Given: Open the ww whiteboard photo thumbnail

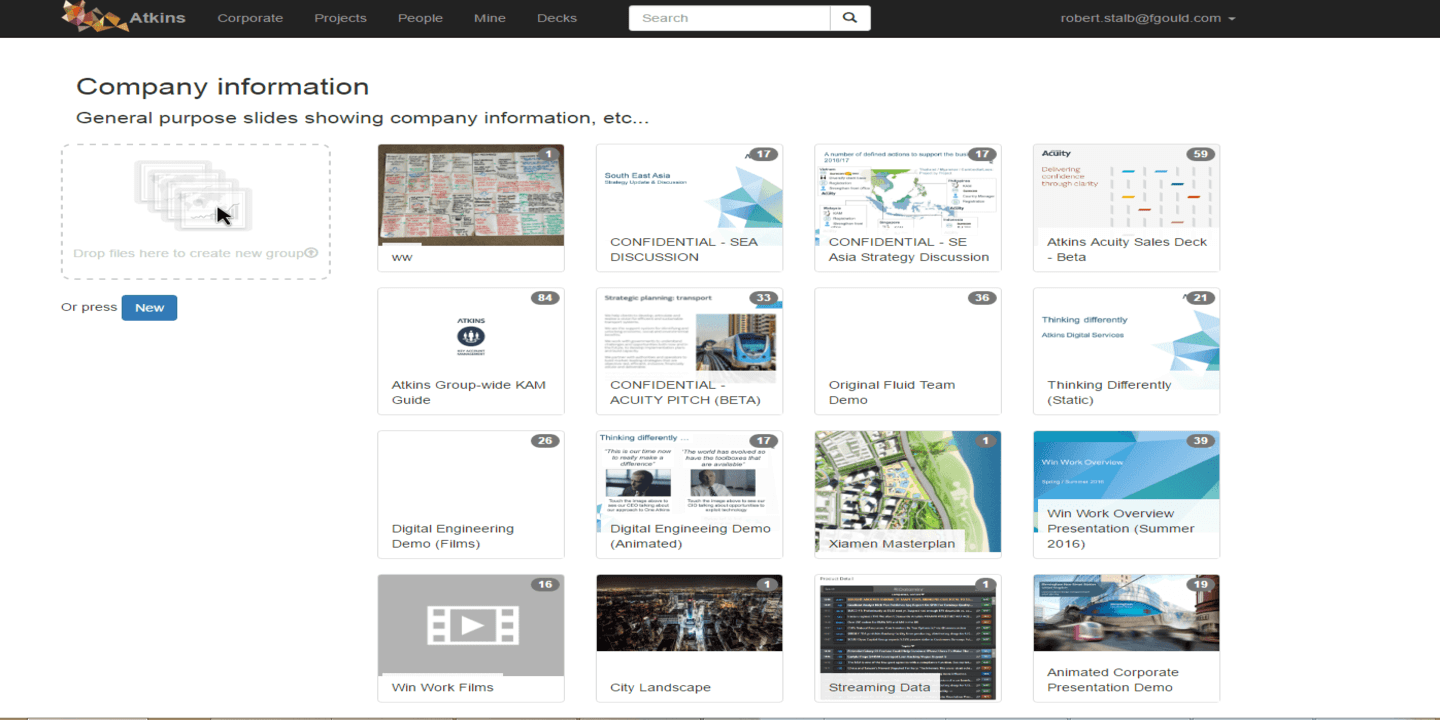Looking at the screenshot, I should click(471, 195).
